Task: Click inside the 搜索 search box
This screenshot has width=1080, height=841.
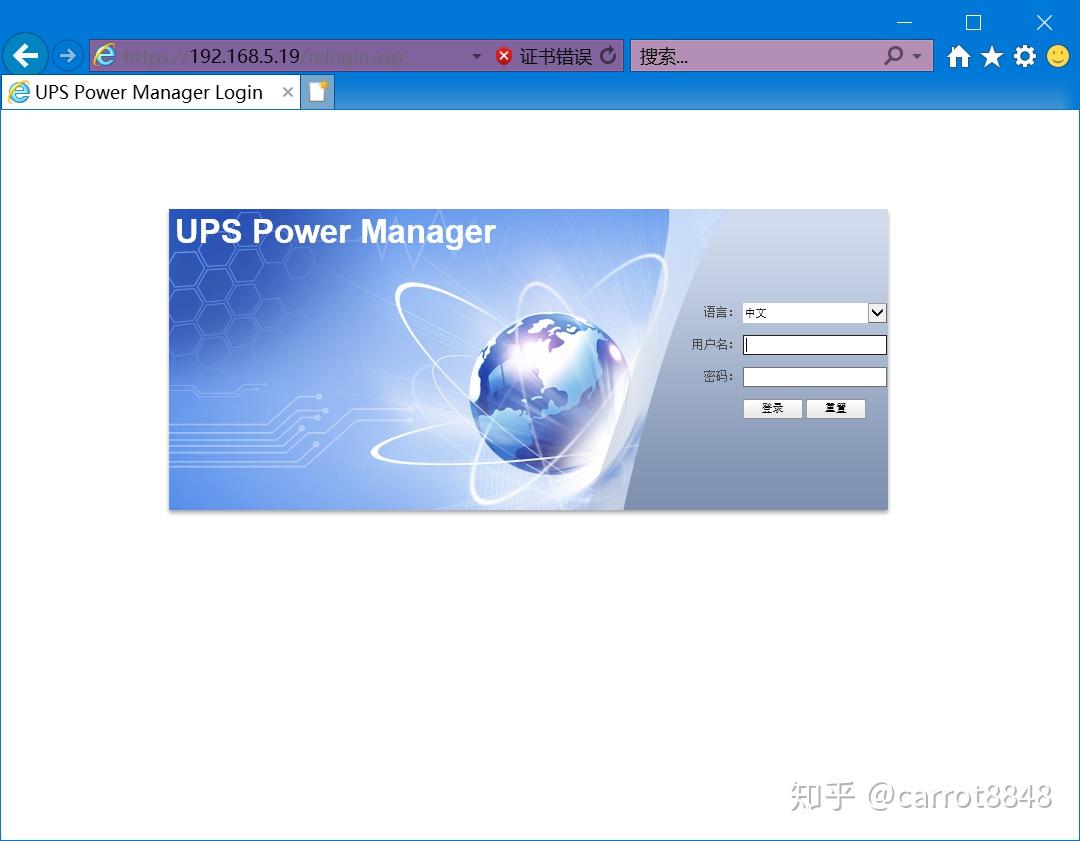Action: click(x=760, y=56)
